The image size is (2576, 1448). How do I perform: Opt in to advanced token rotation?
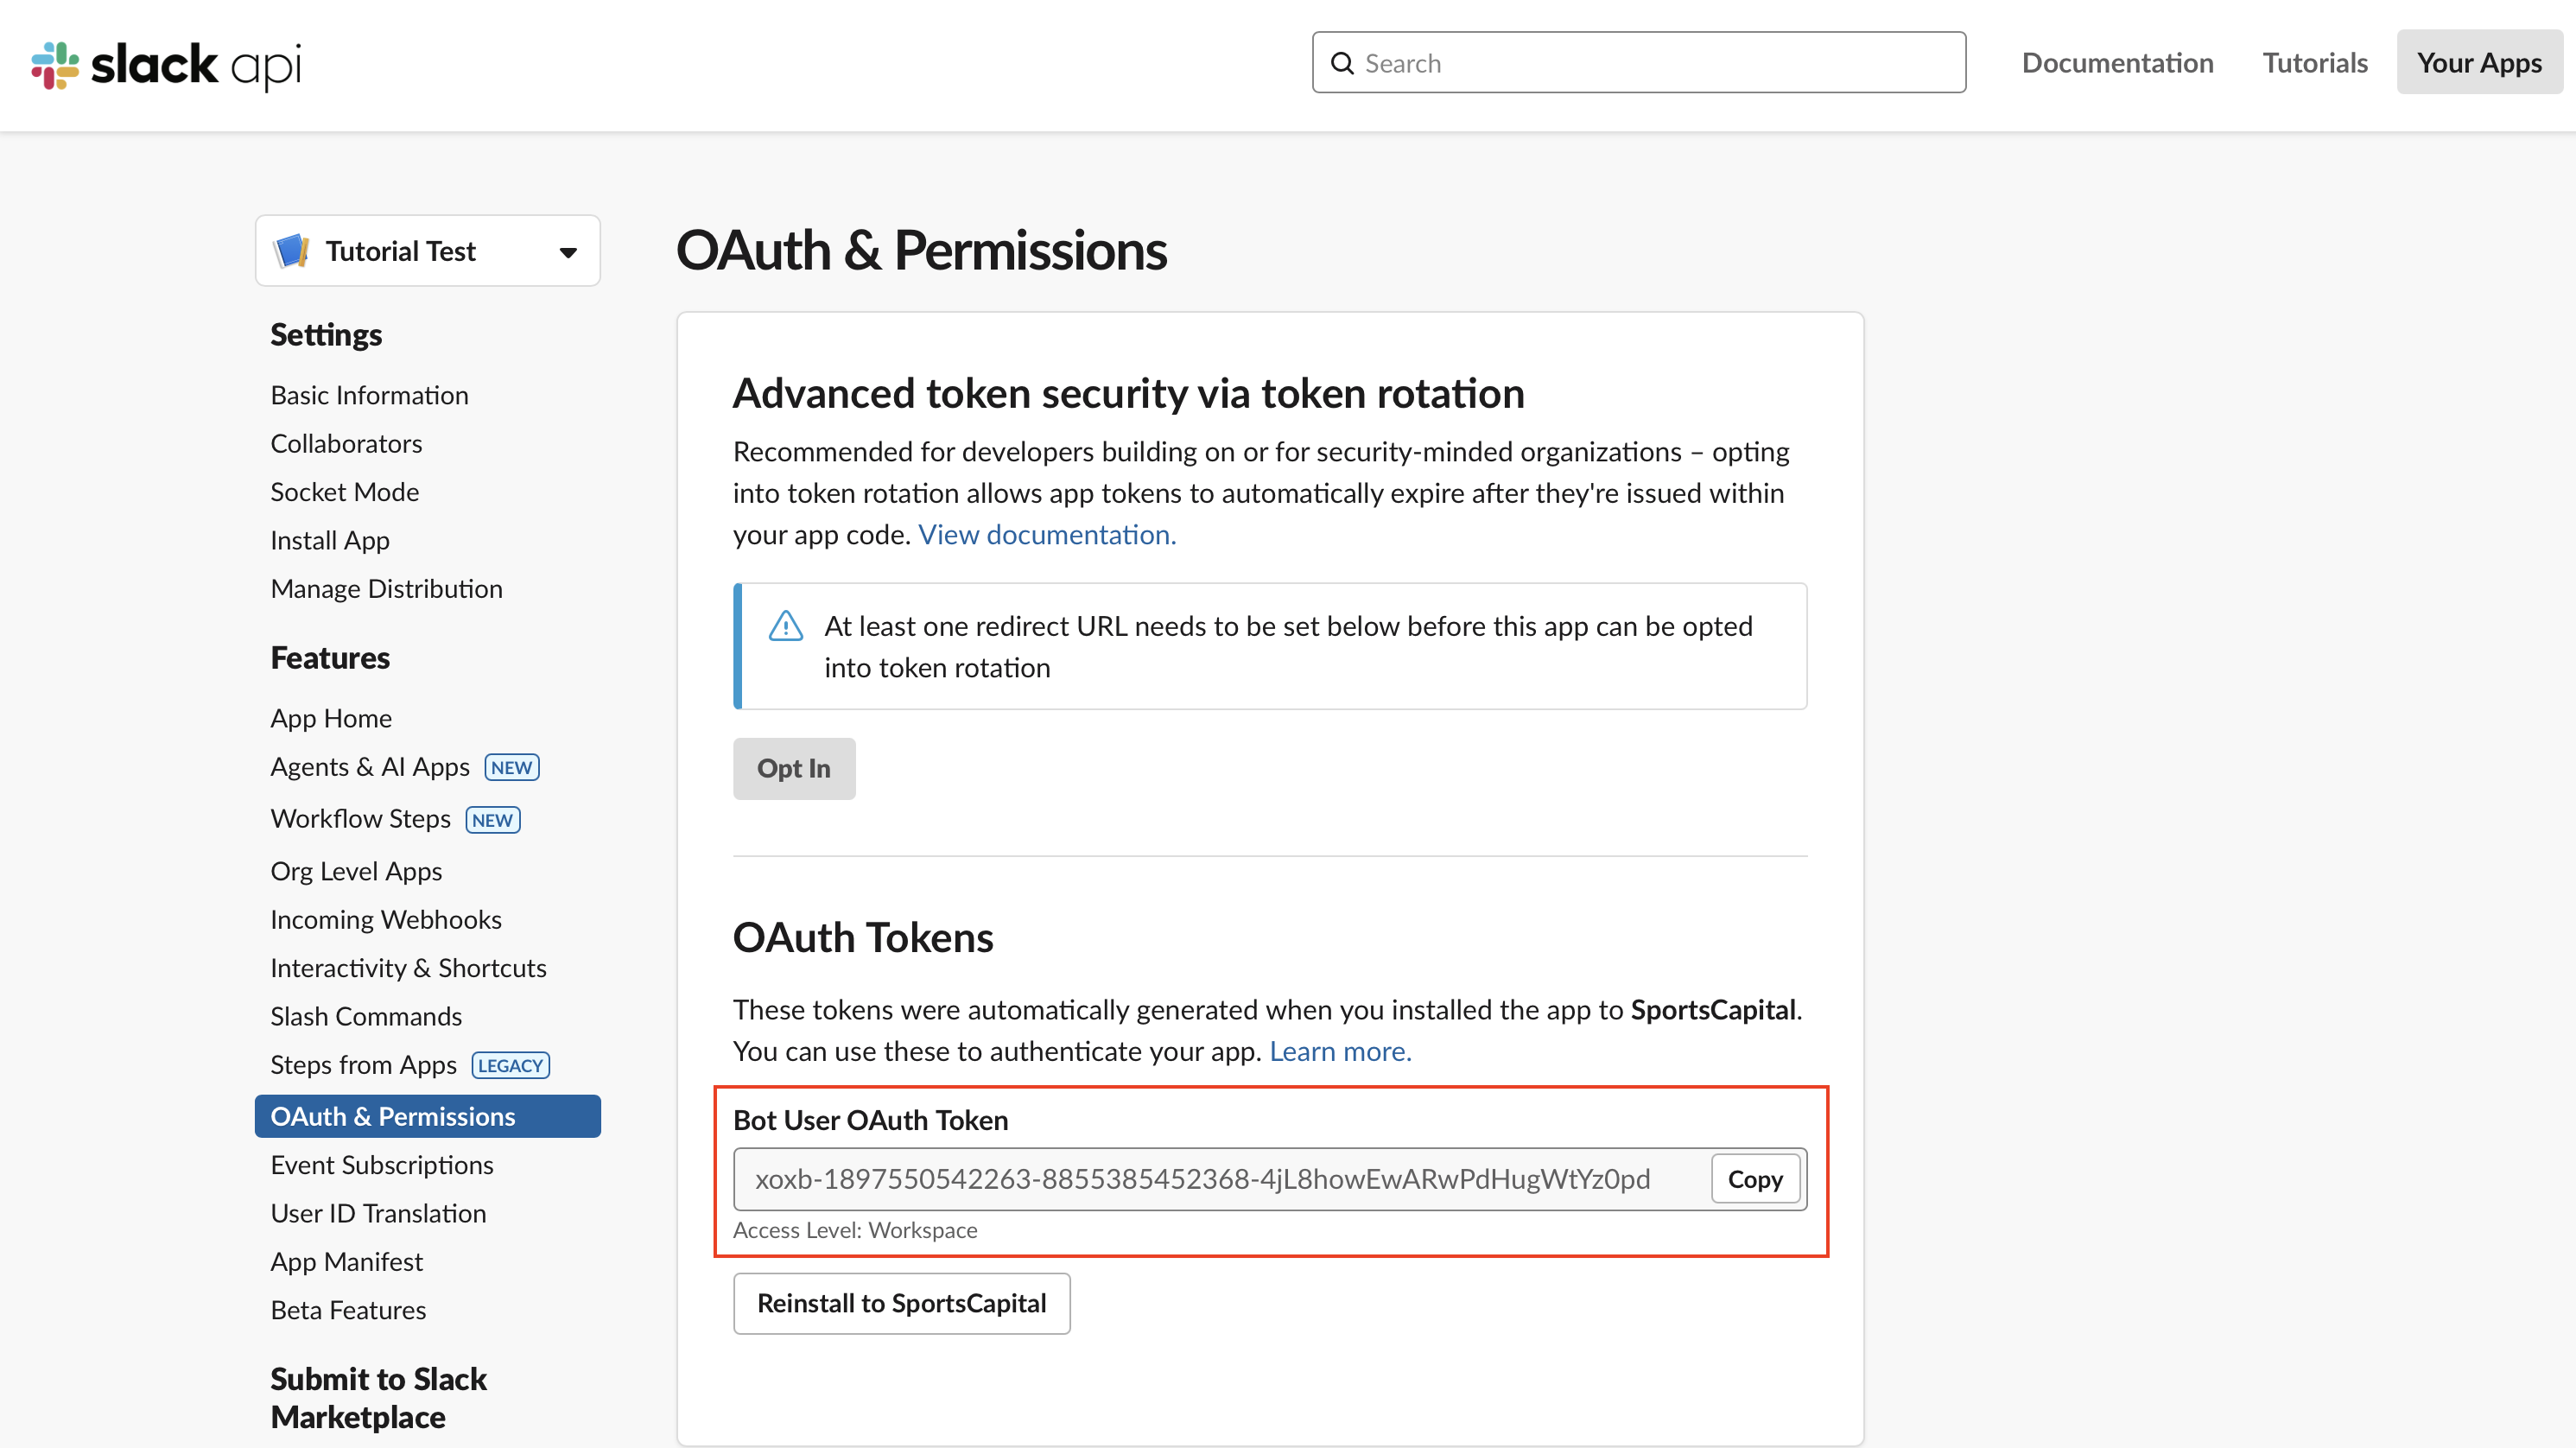click(x=793, y=768)
